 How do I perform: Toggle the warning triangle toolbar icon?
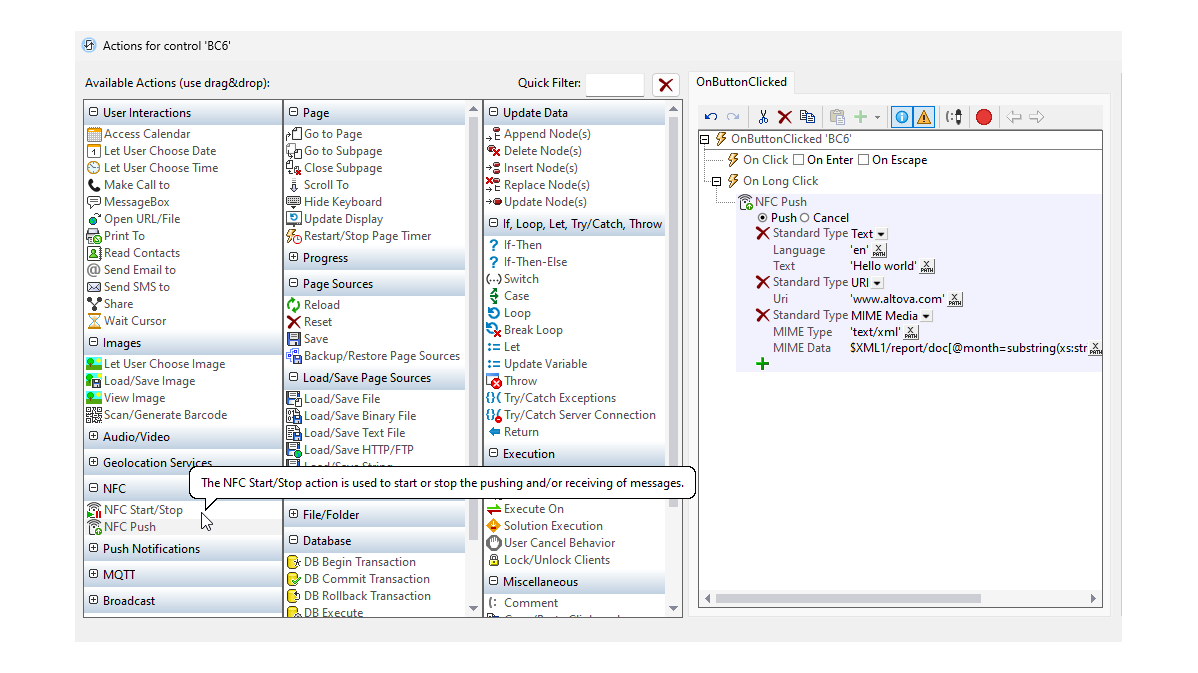pos(923,117)
